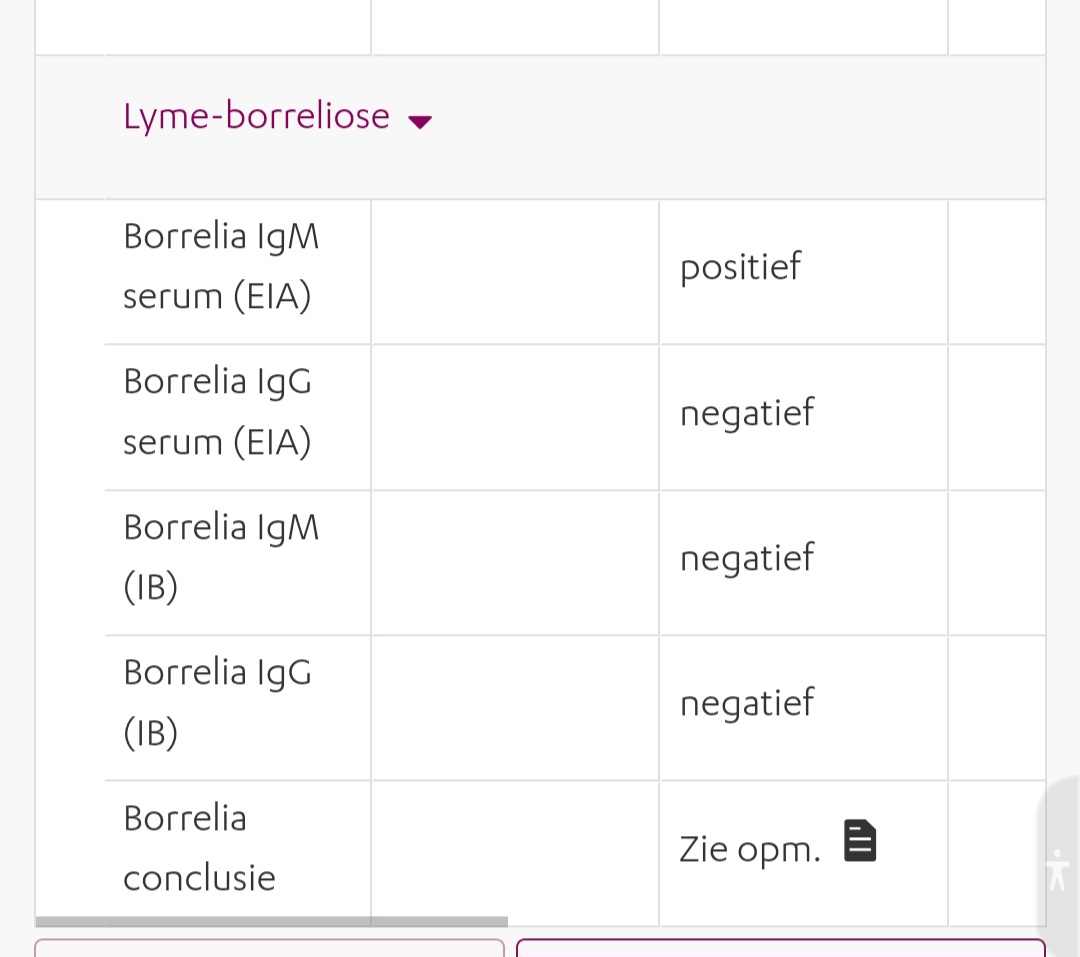Select the Borrelia IgG (IB) row label
Image resolution: width=1080 pixels, height=957 pixels.
[218, 702]
